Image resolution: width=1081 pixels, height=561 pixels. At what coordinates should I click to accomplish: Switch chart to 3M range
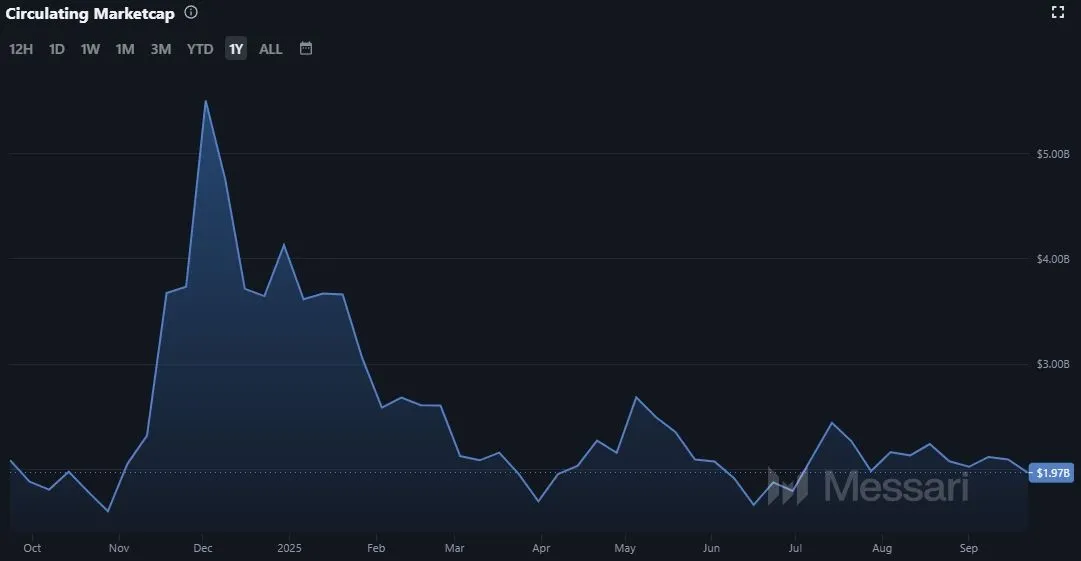coord(161,49)
